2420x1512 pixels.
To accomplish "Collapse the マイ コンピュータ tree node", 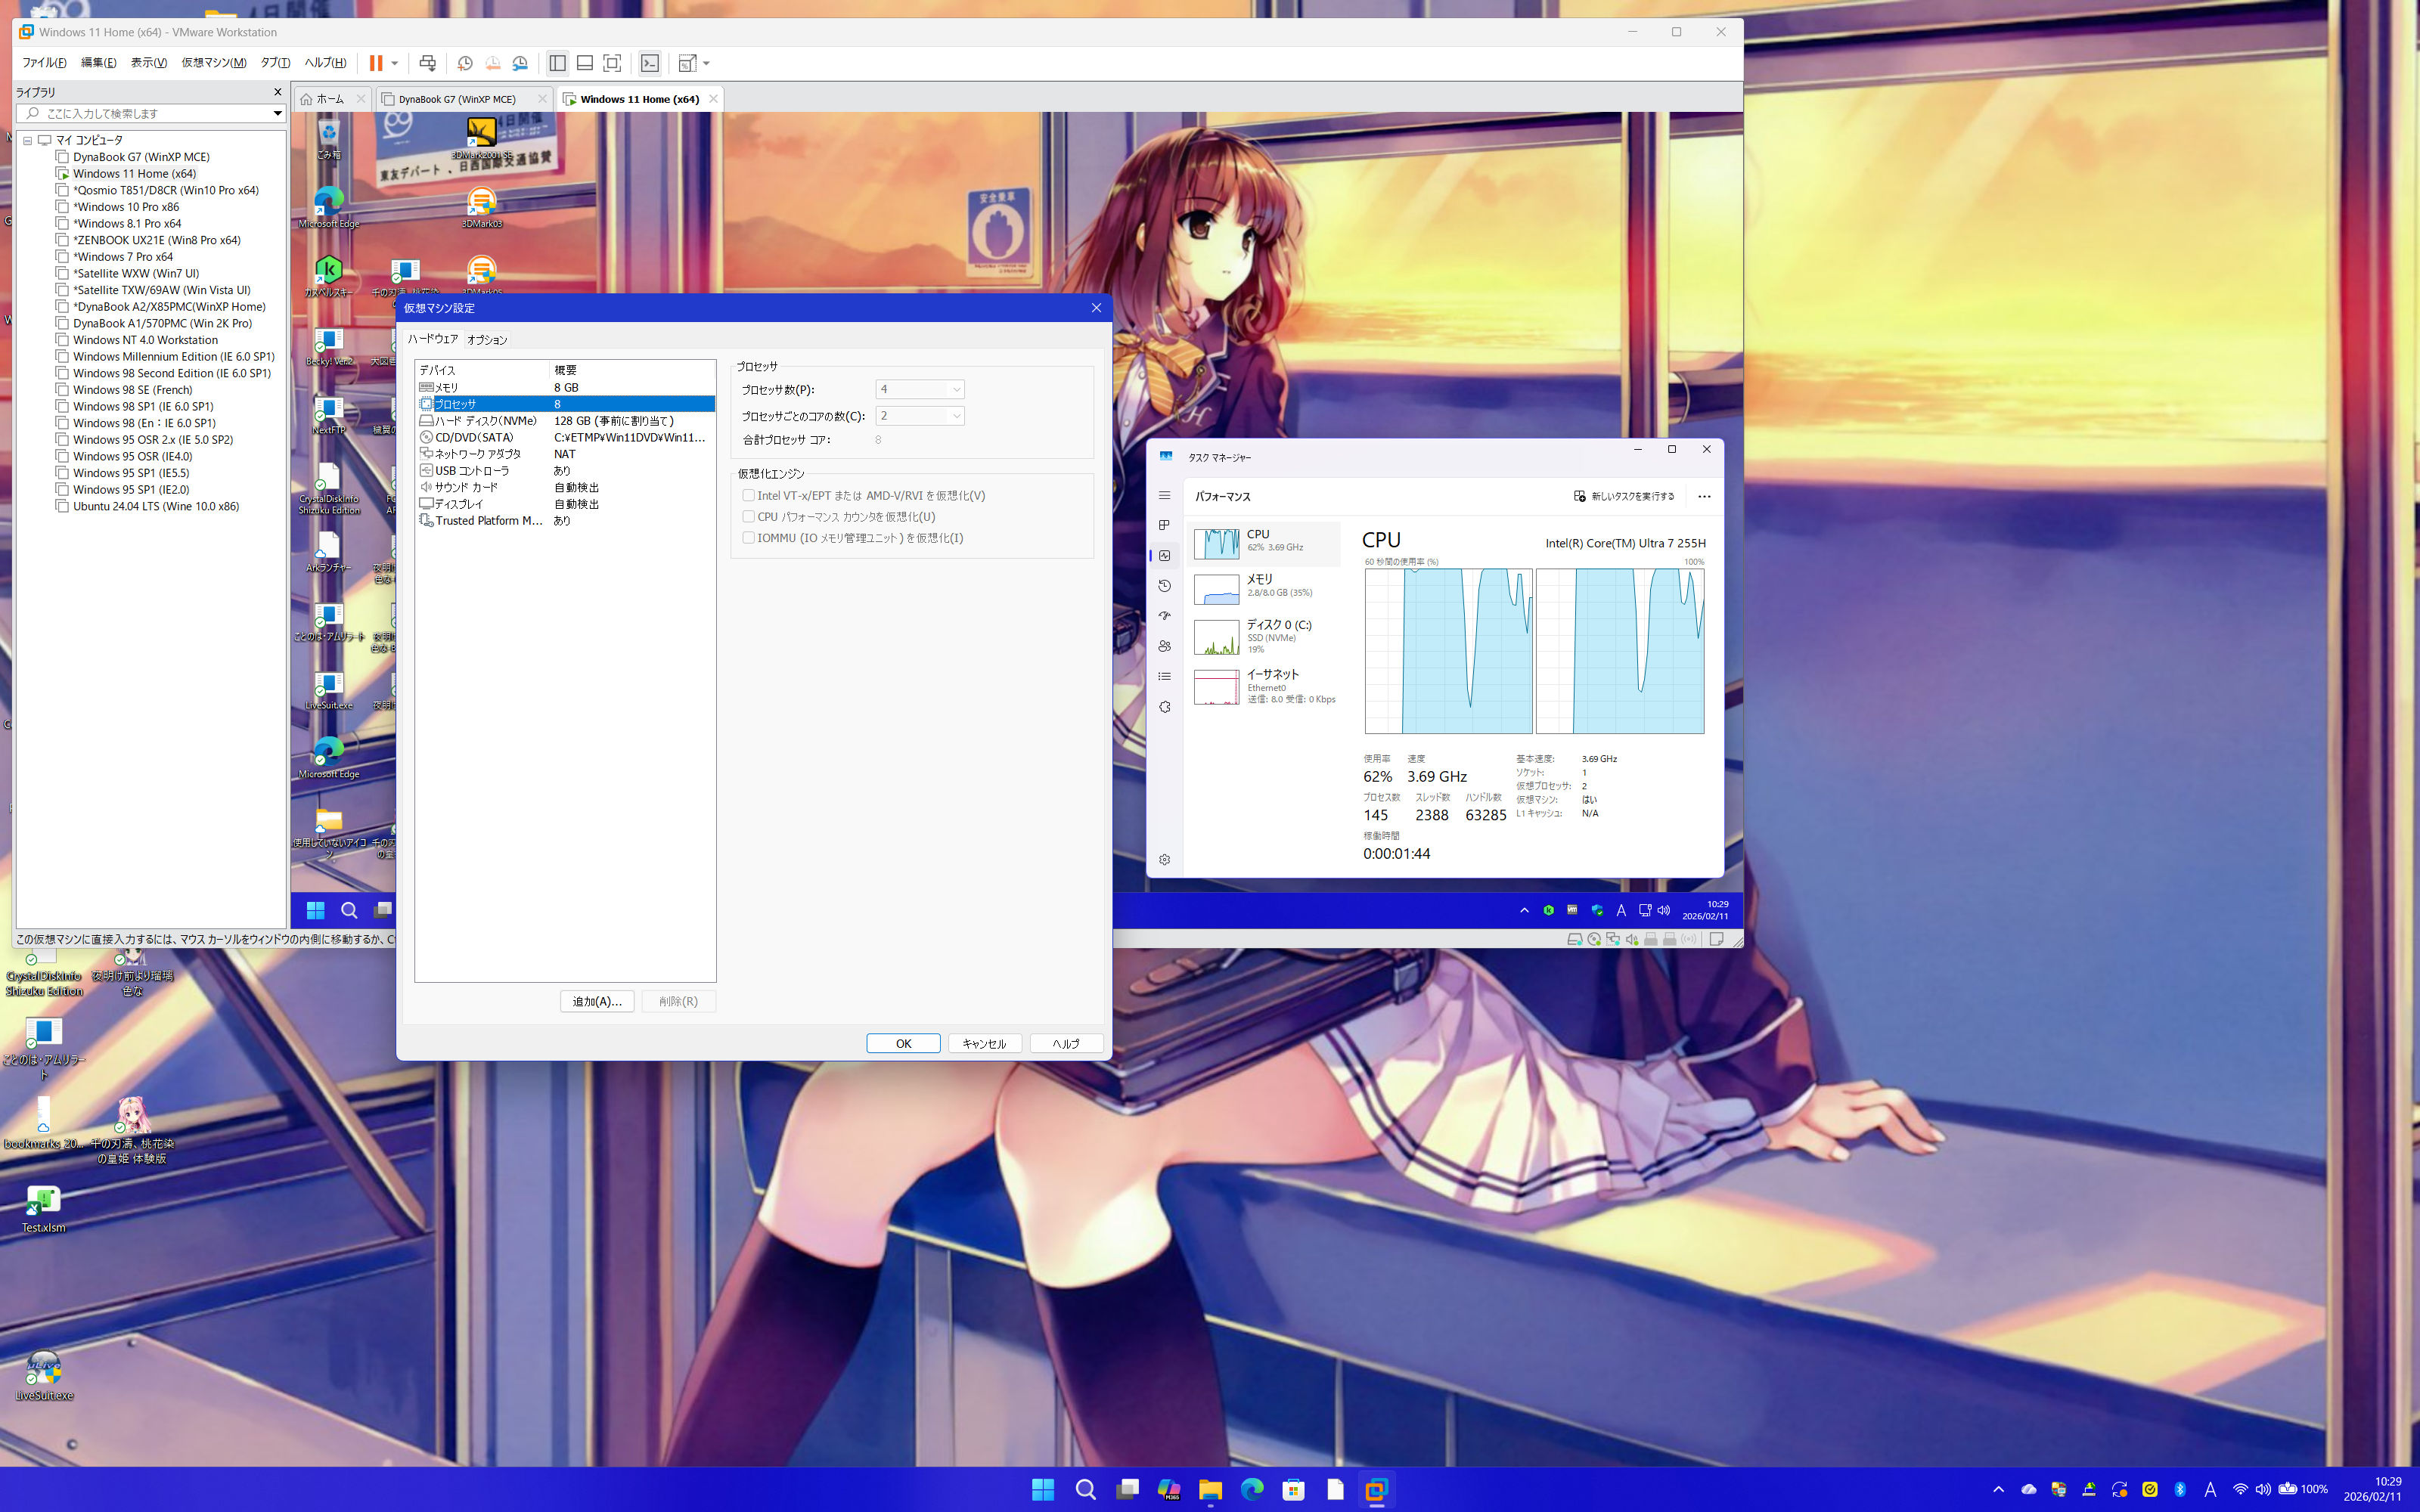I will click(x=28, y=140).
